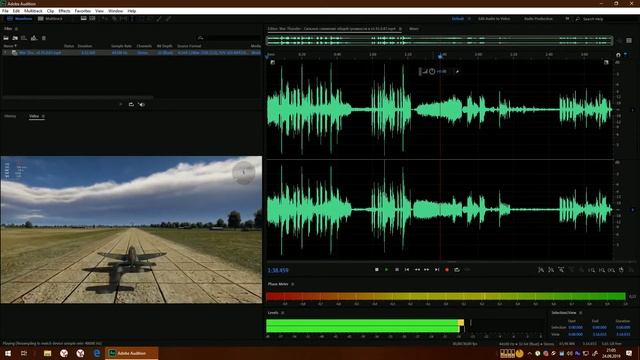Switch to the History tab

[10, 116]
